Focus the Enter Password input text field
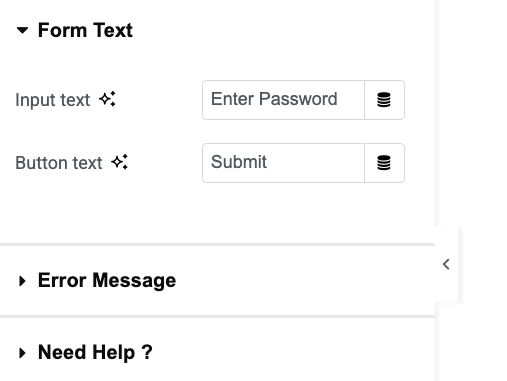Image resolution: width=507 pixels, height=381 pixels. [283, 100]
